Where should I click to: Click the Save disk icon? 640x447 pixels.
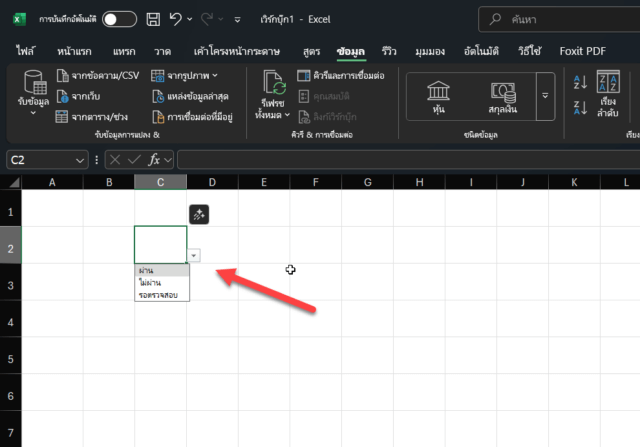(x=153, y=19)
